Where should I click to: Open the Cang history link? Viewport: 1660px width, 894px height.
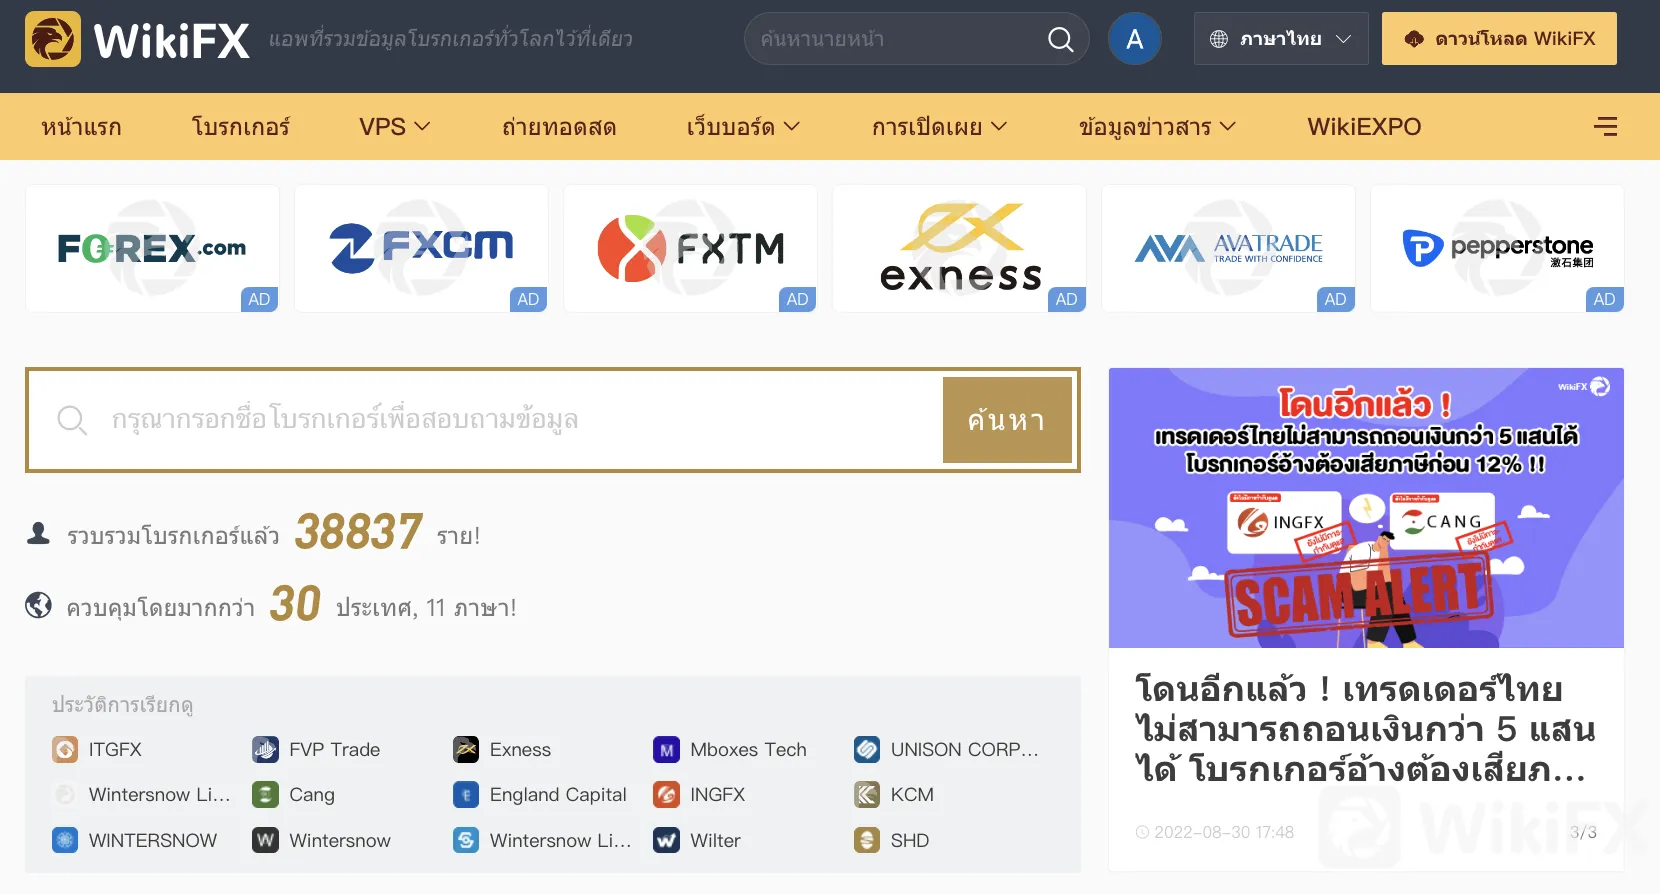312,795
